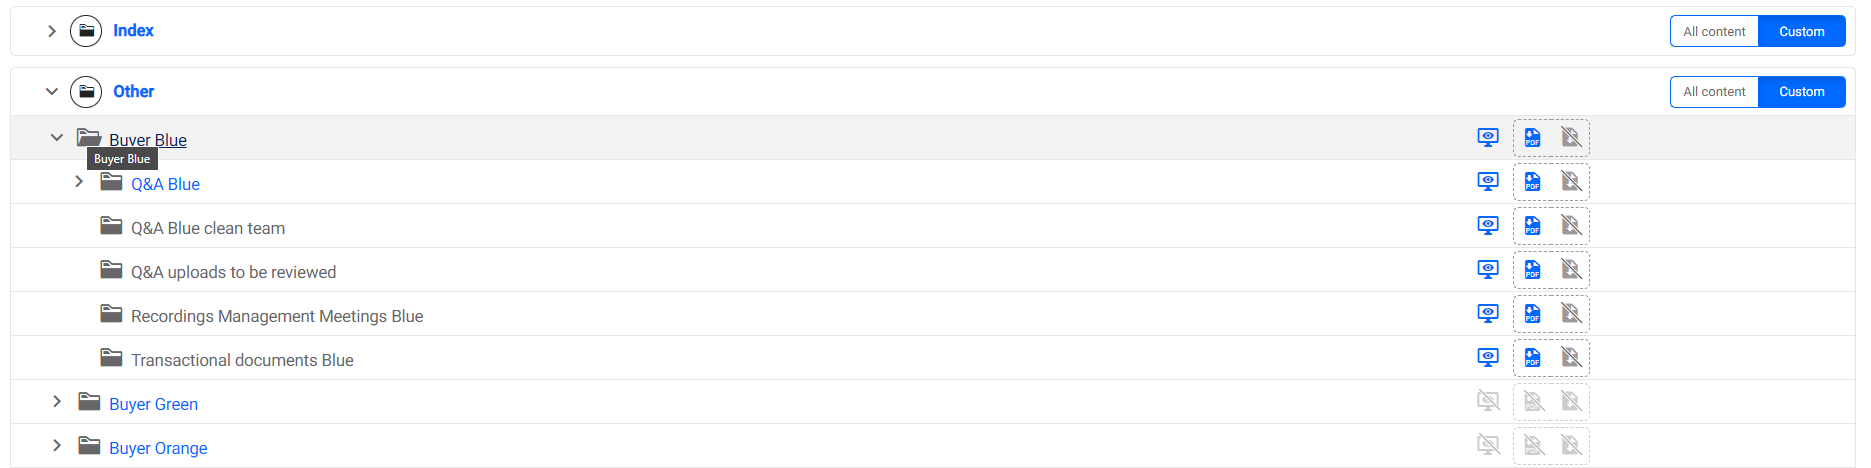The image size is (1871, 468).
Task: Toggle view eye for Q&A Blue clean team
Action: tap(1488, 226)
